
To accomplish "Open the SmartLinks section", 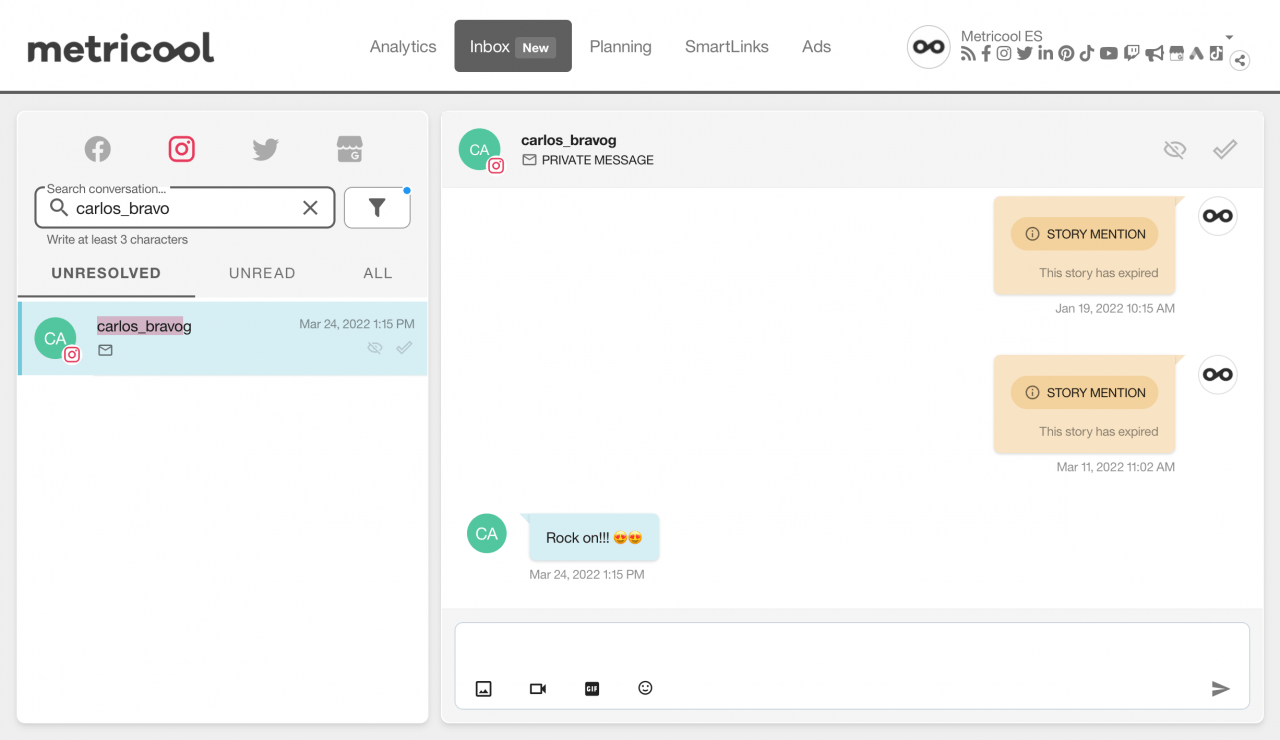I will [726, 46].
